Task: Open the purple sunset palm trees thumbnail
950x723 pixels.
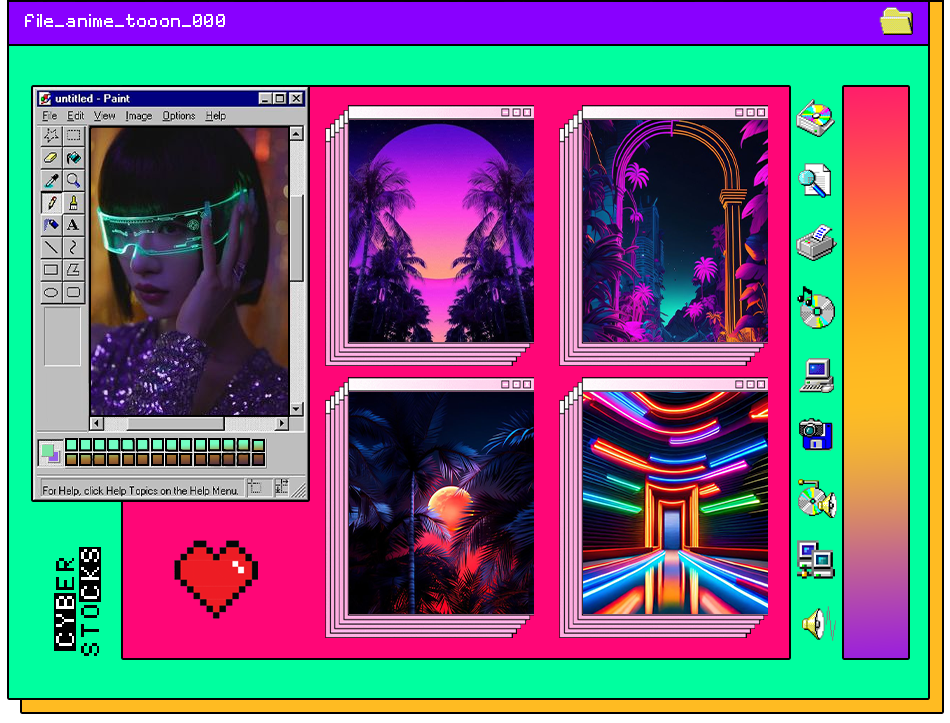Action: 441,231
